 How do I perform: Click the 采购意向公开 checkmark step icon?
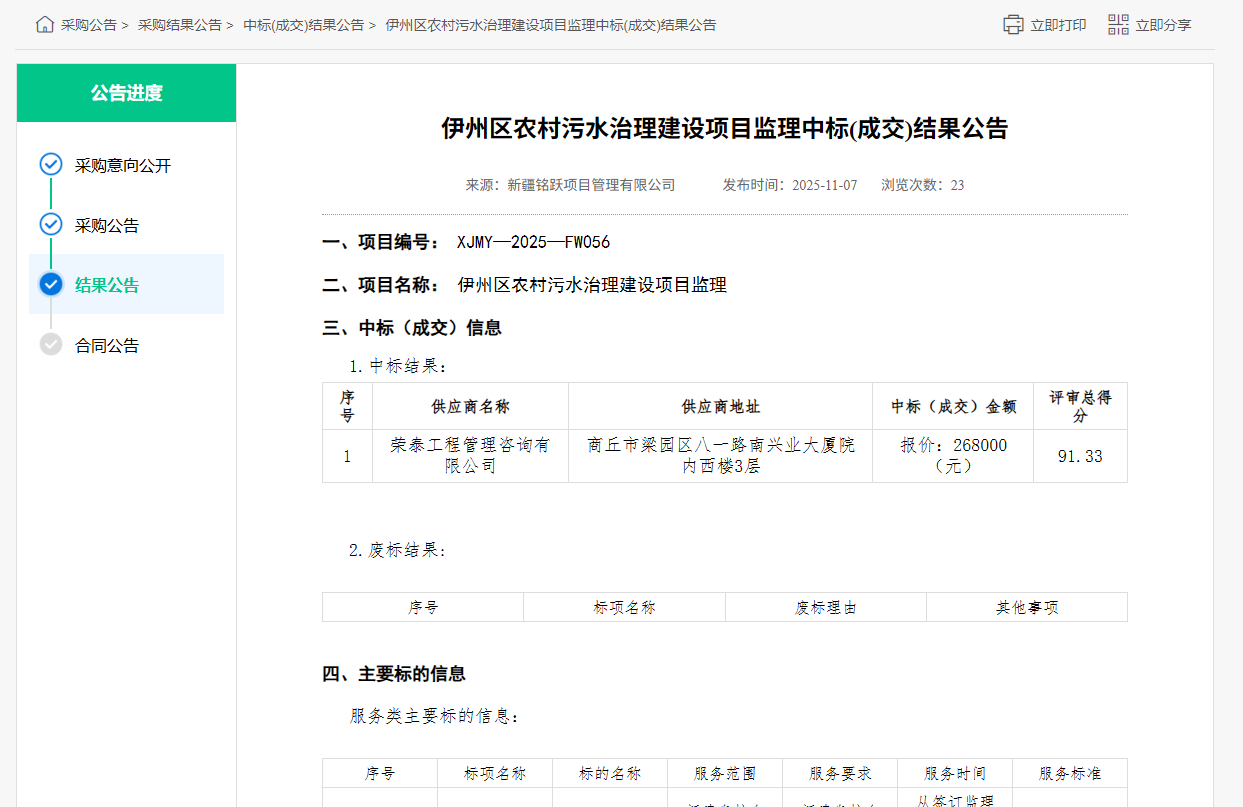pyautogui.click(x=51, y=165)
